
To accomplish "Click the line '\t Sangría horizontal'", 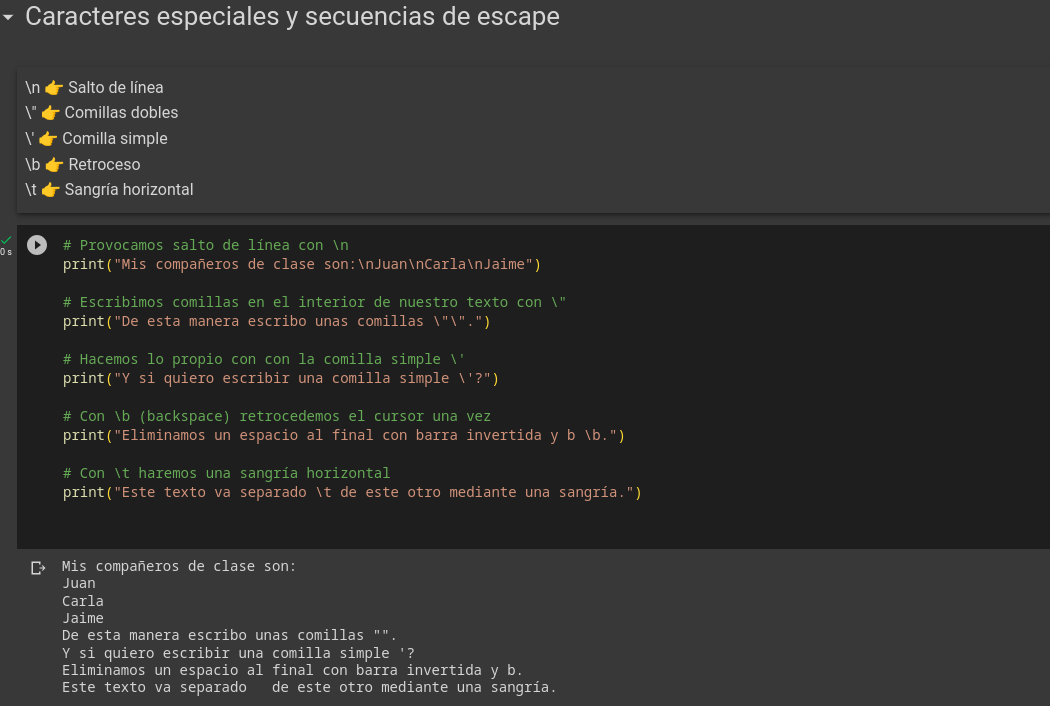I will click(109, 189).
